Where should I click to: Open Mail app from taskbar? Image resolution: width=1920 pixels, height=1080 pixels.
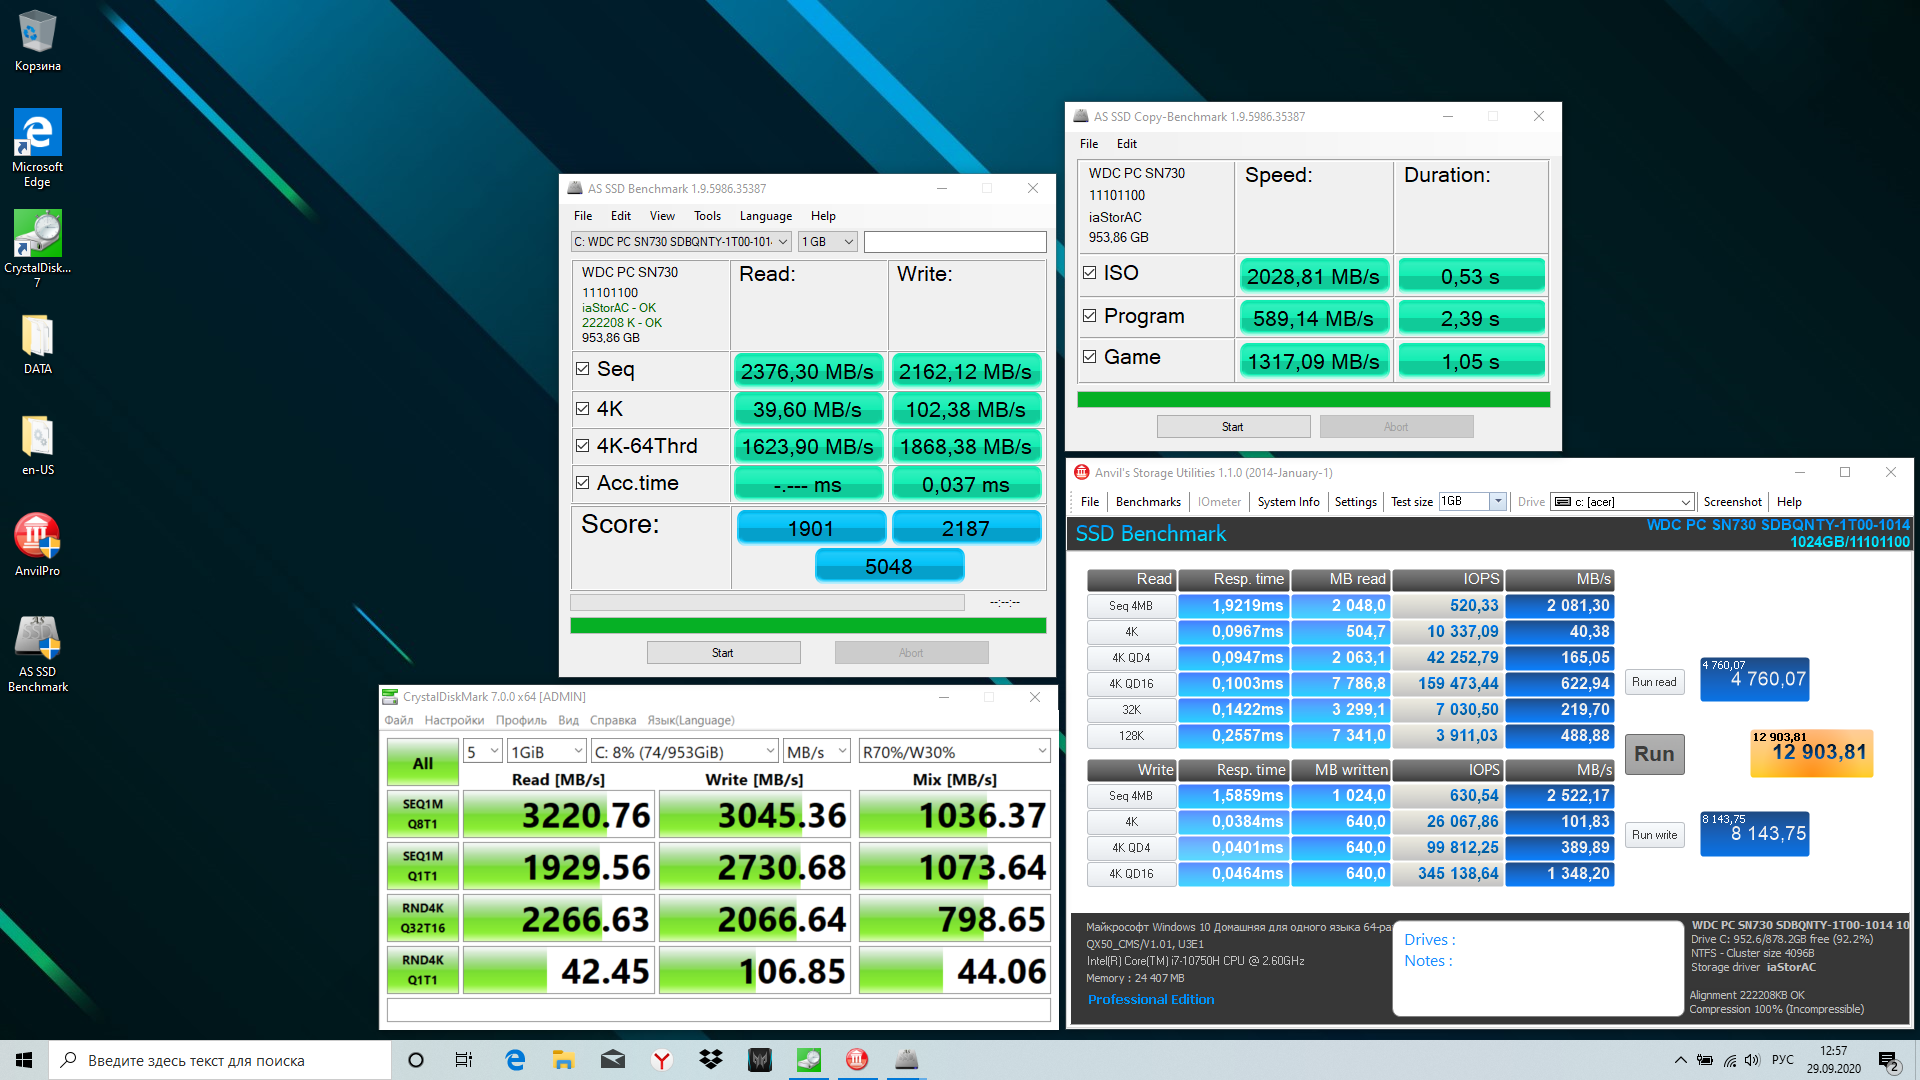tap(613, 1060)
